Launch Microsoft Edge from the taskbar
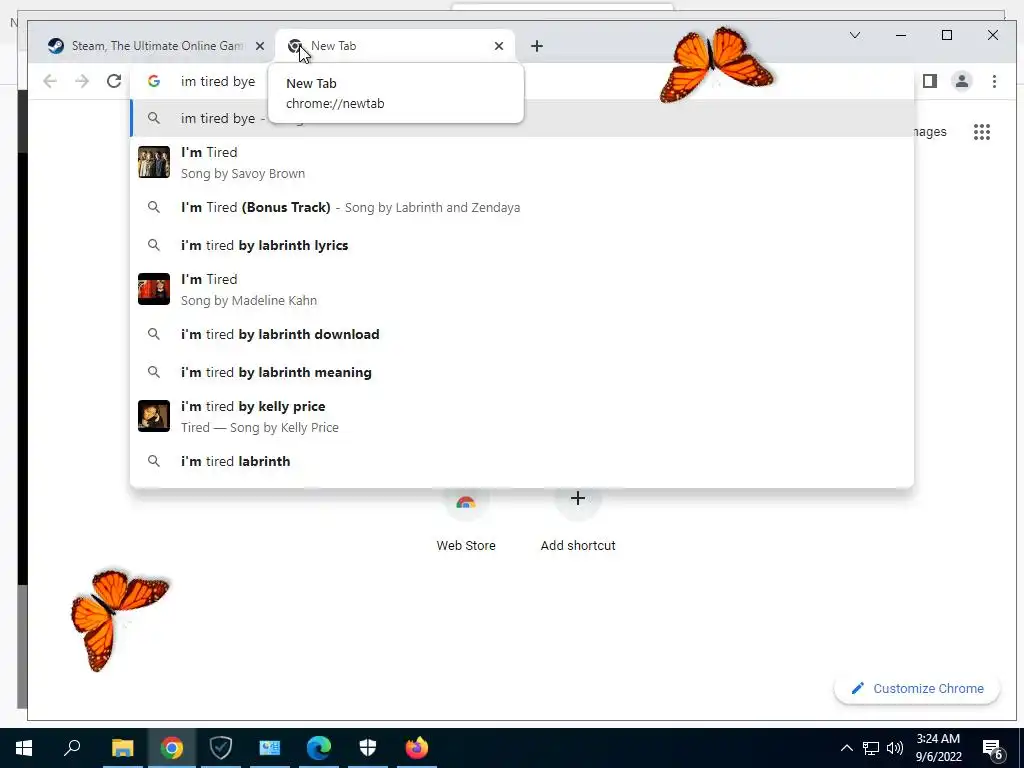Image resolution: width=1024 pixels, height=768 pixels. 319,748
